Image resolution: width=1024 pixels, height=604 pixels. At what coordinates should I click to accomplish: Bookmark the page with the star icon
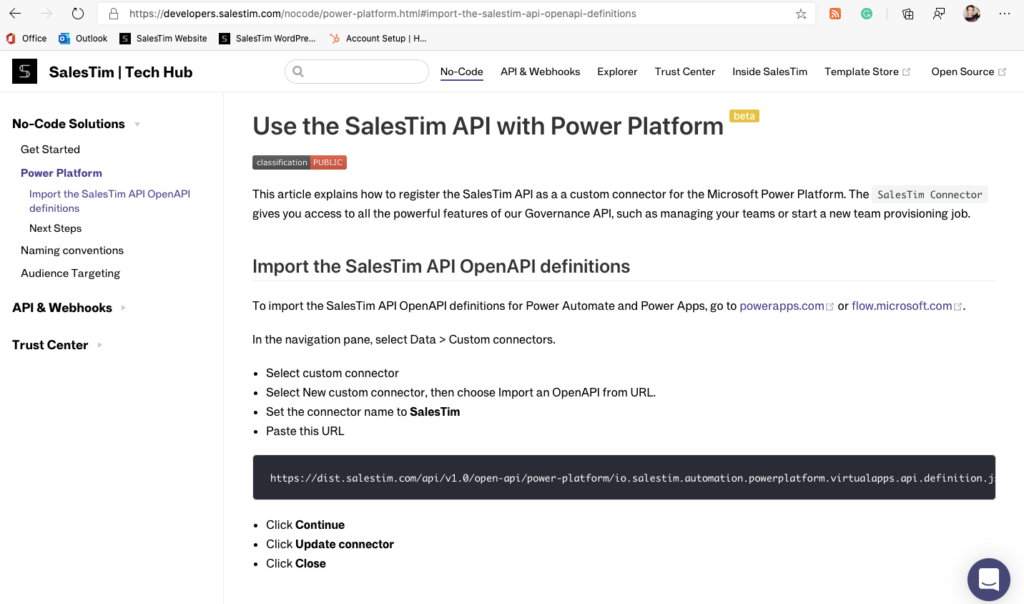[x=801, y=14]
